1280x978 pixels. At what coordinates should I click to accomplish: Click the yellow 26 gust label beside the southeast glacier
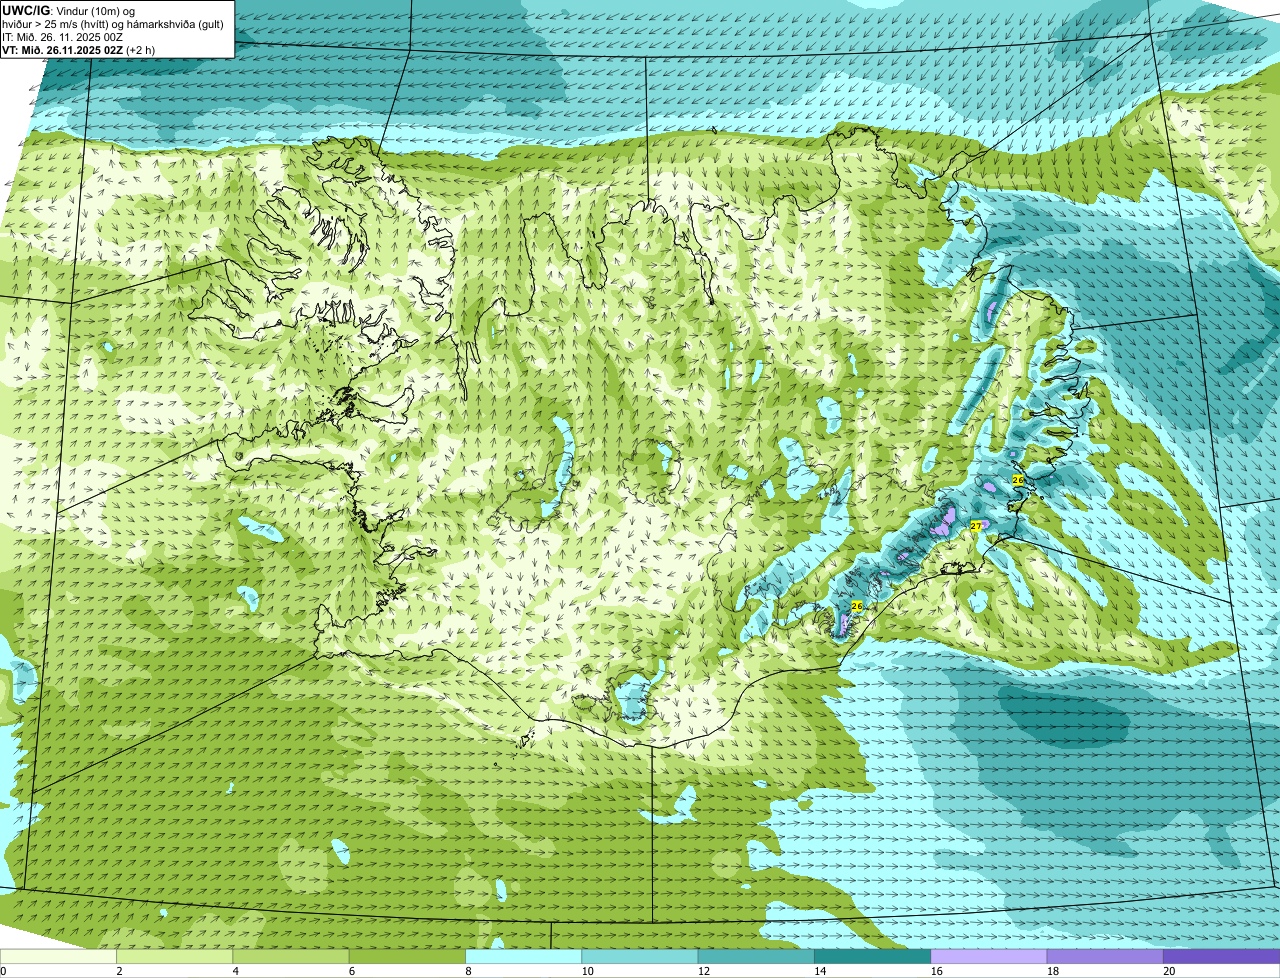(857, 606)
